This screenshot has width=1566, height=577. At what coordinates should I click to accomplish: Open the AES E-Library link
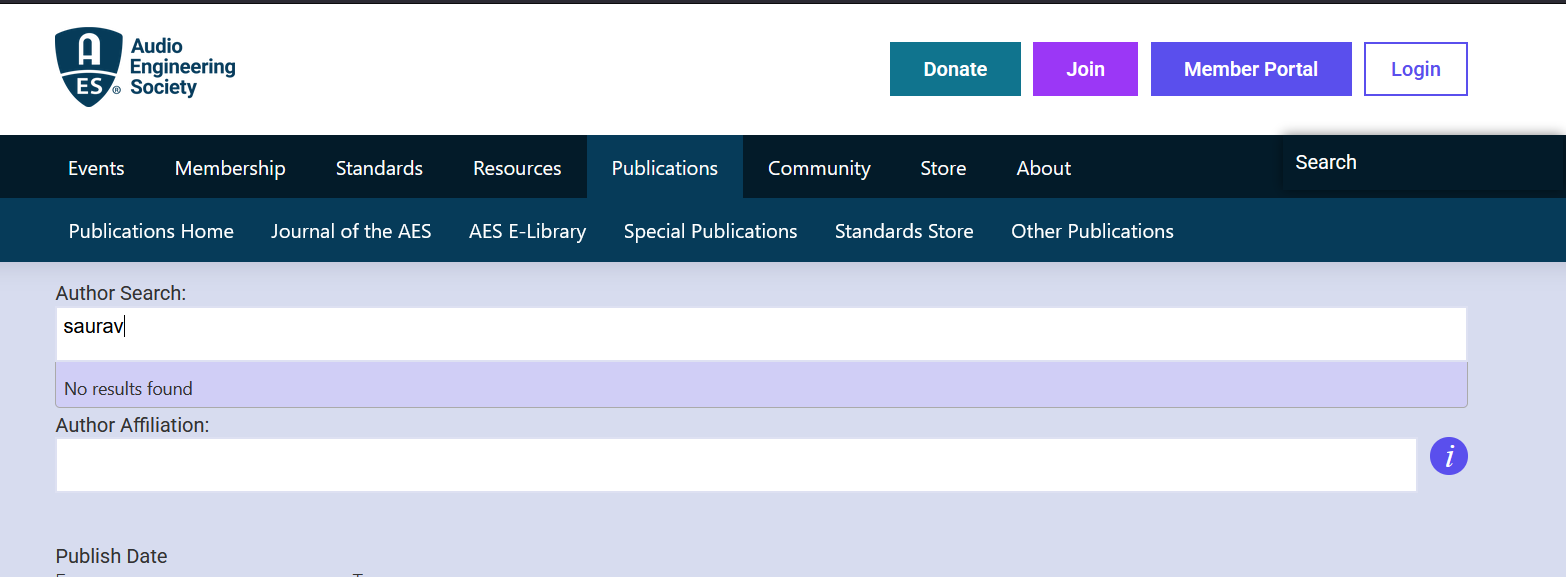[527, 231]
